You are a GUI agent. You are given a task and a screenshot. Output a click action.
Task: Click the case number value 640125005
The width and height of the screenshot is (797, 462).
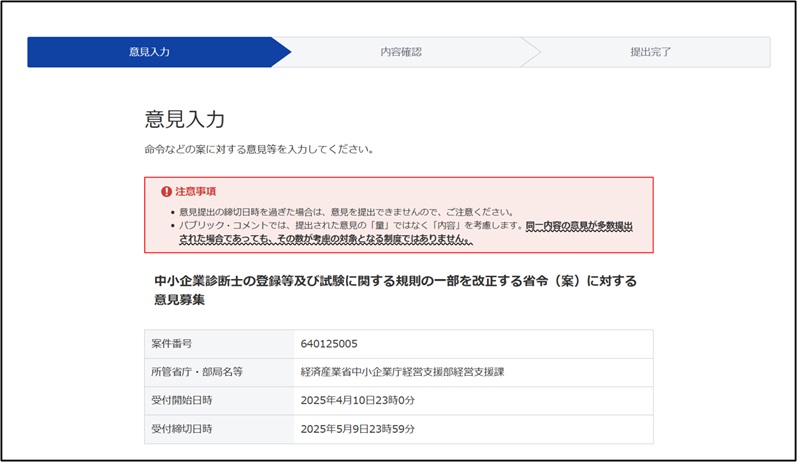coord(329,344)
